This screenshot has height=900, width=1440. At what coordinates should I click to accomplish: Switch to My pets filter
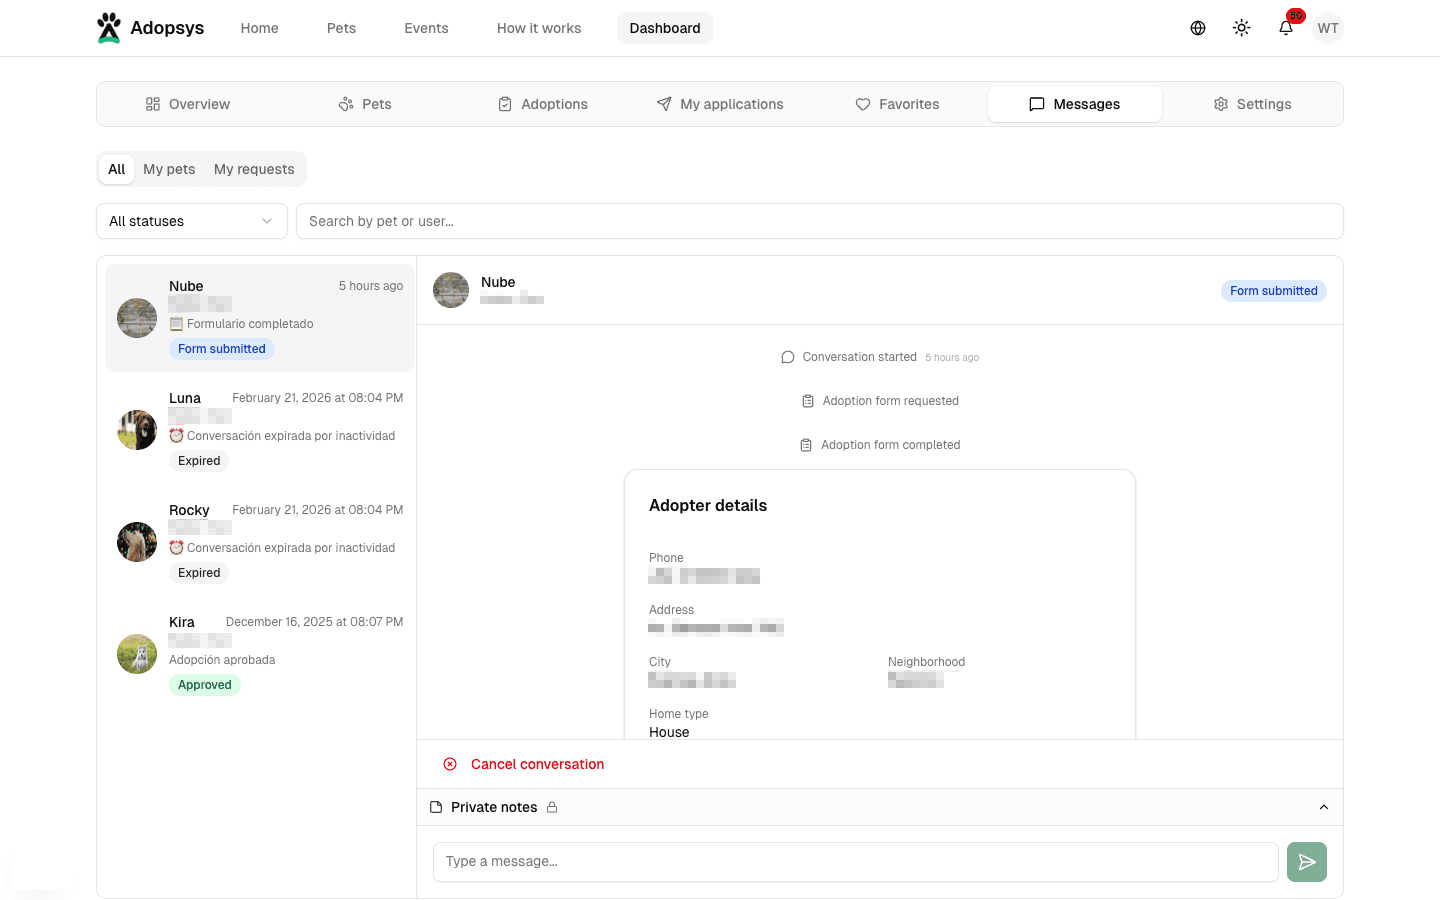[169, 168]
